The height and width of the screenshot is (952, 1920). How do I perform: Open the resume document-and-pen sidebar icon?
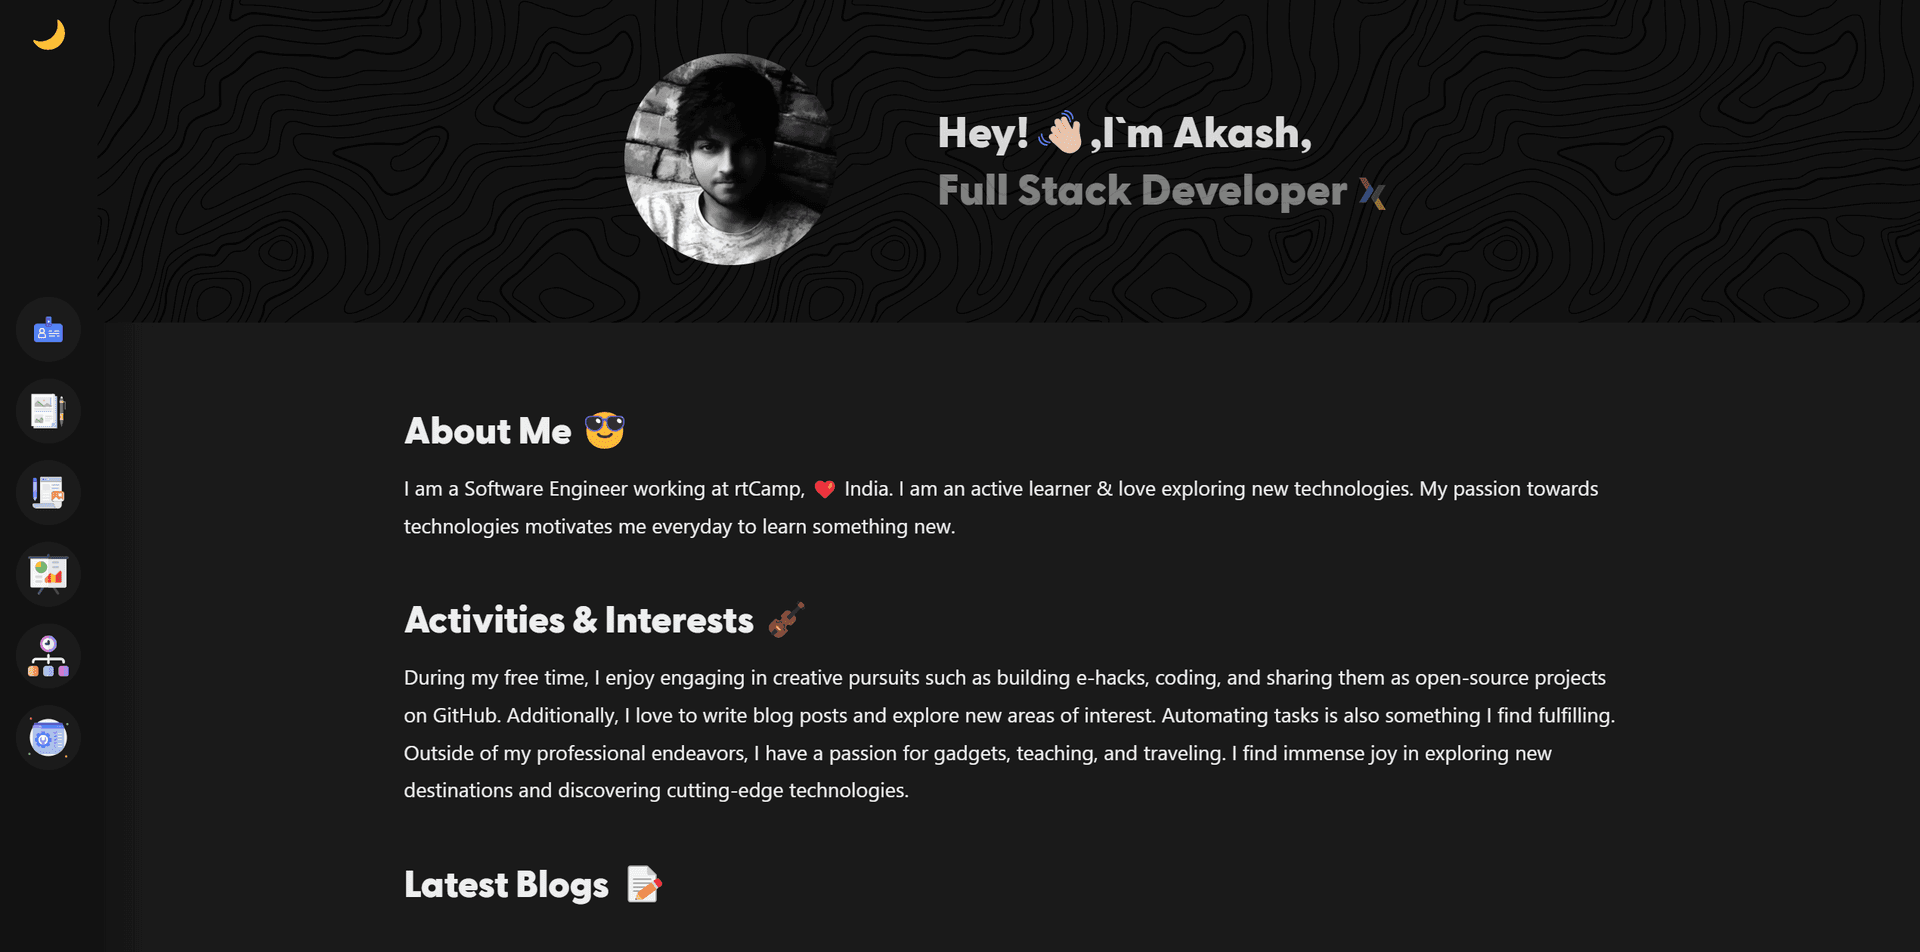pos(48,411)
